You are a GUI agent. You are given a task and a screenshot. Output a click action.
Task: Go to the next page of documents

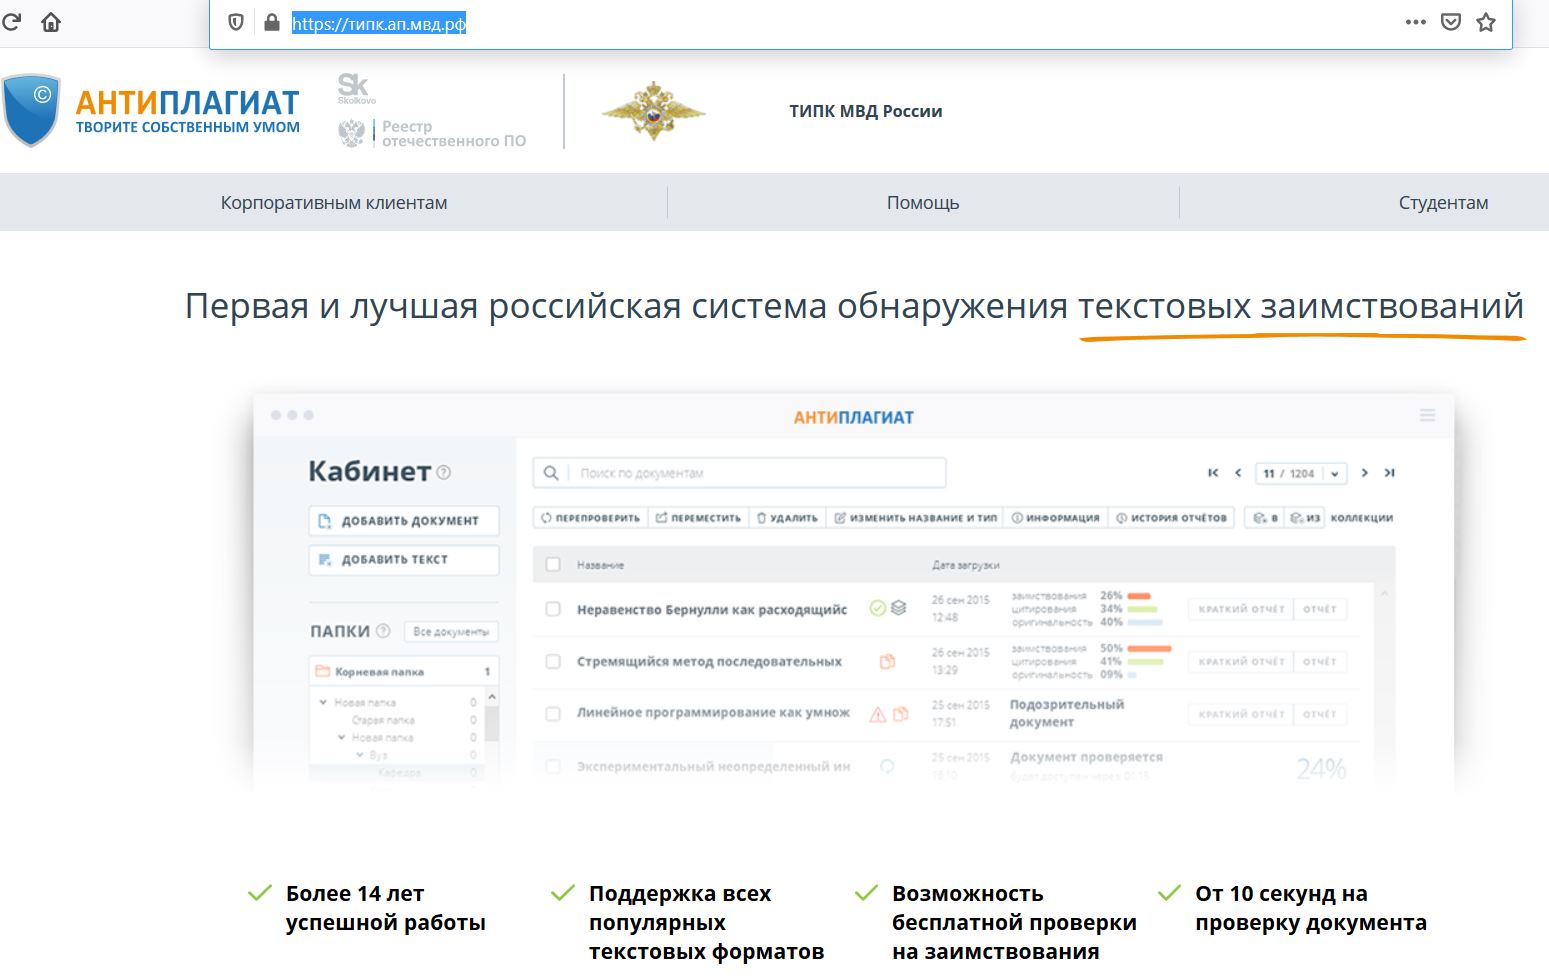pos(1364,473)
